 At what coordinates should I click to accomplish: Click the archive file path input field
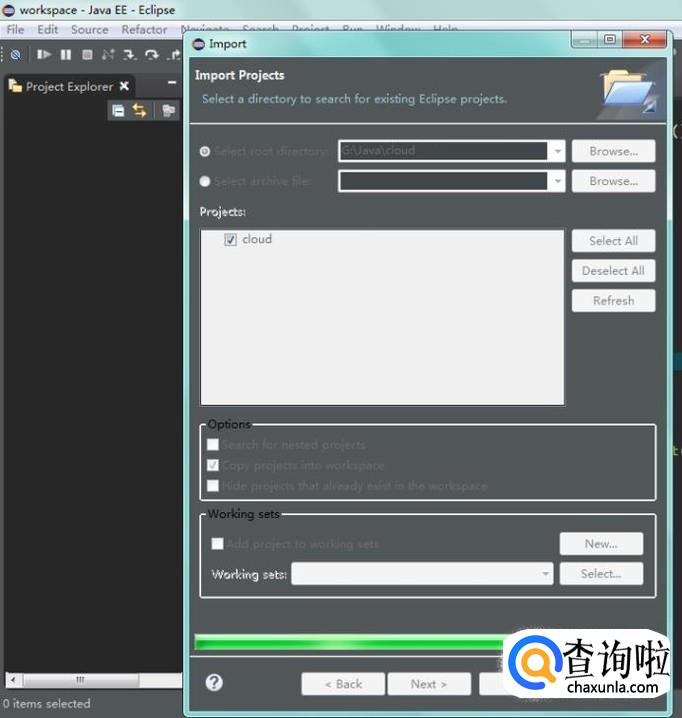point(443,181)
